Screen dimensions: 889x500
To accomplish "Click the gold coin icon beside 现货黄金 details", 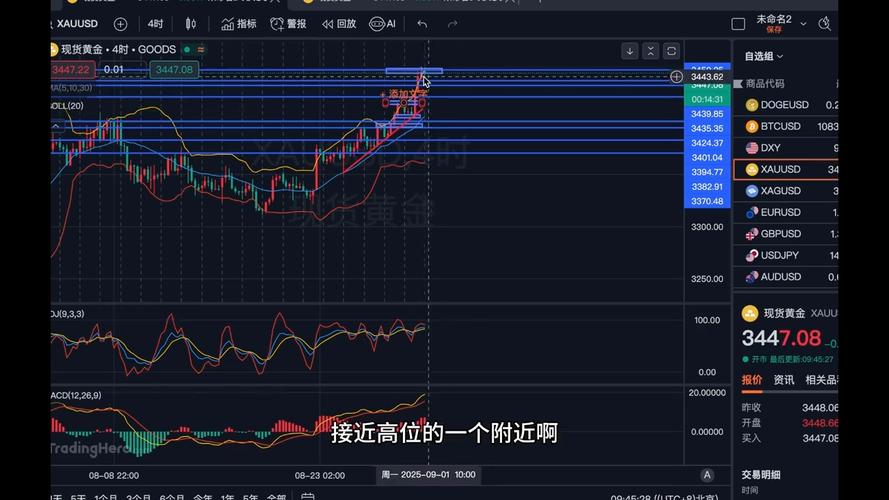I will [750, 313].
